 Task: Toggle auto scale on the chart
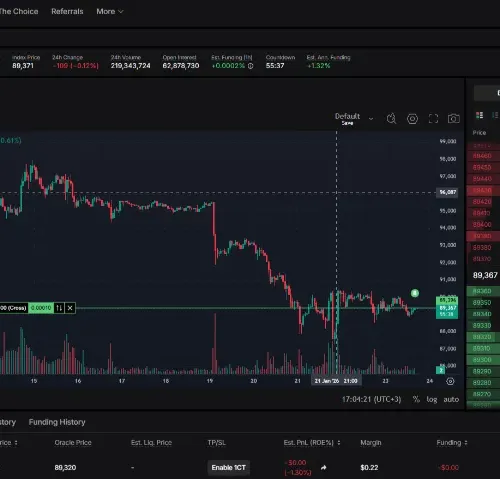(451, 399)
